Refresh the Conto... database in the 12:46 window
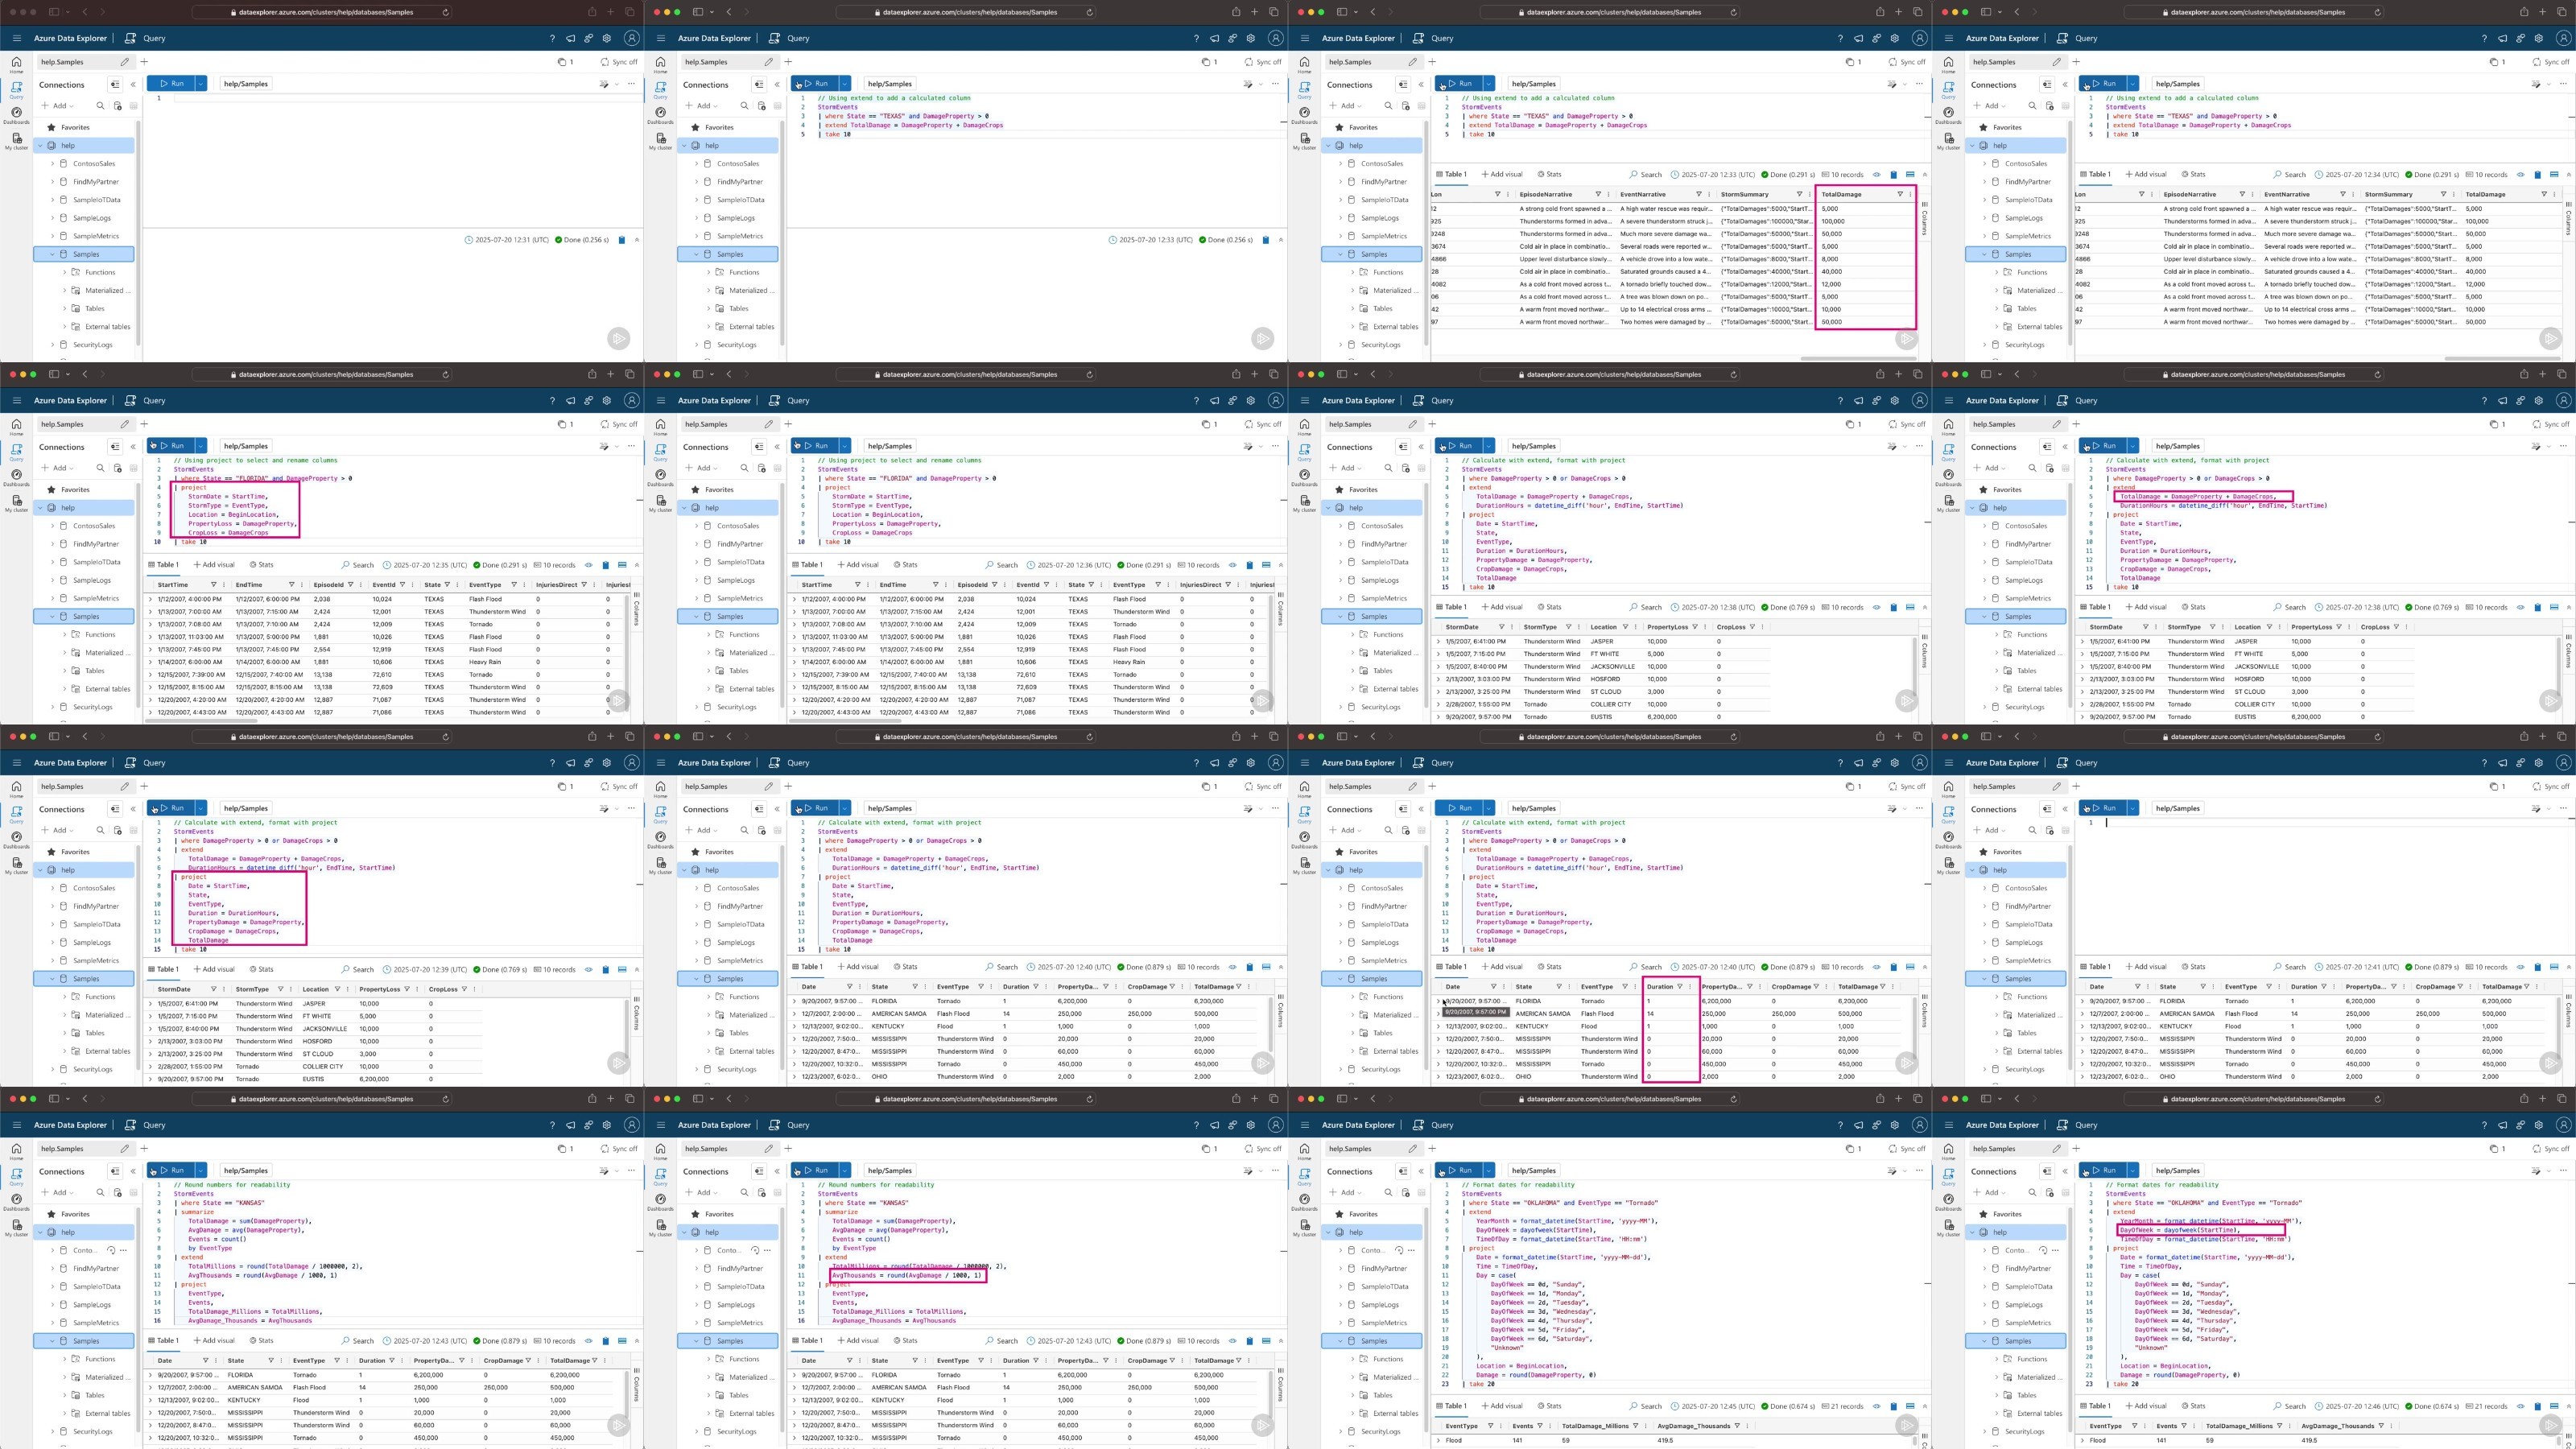 point(2043,1250)
